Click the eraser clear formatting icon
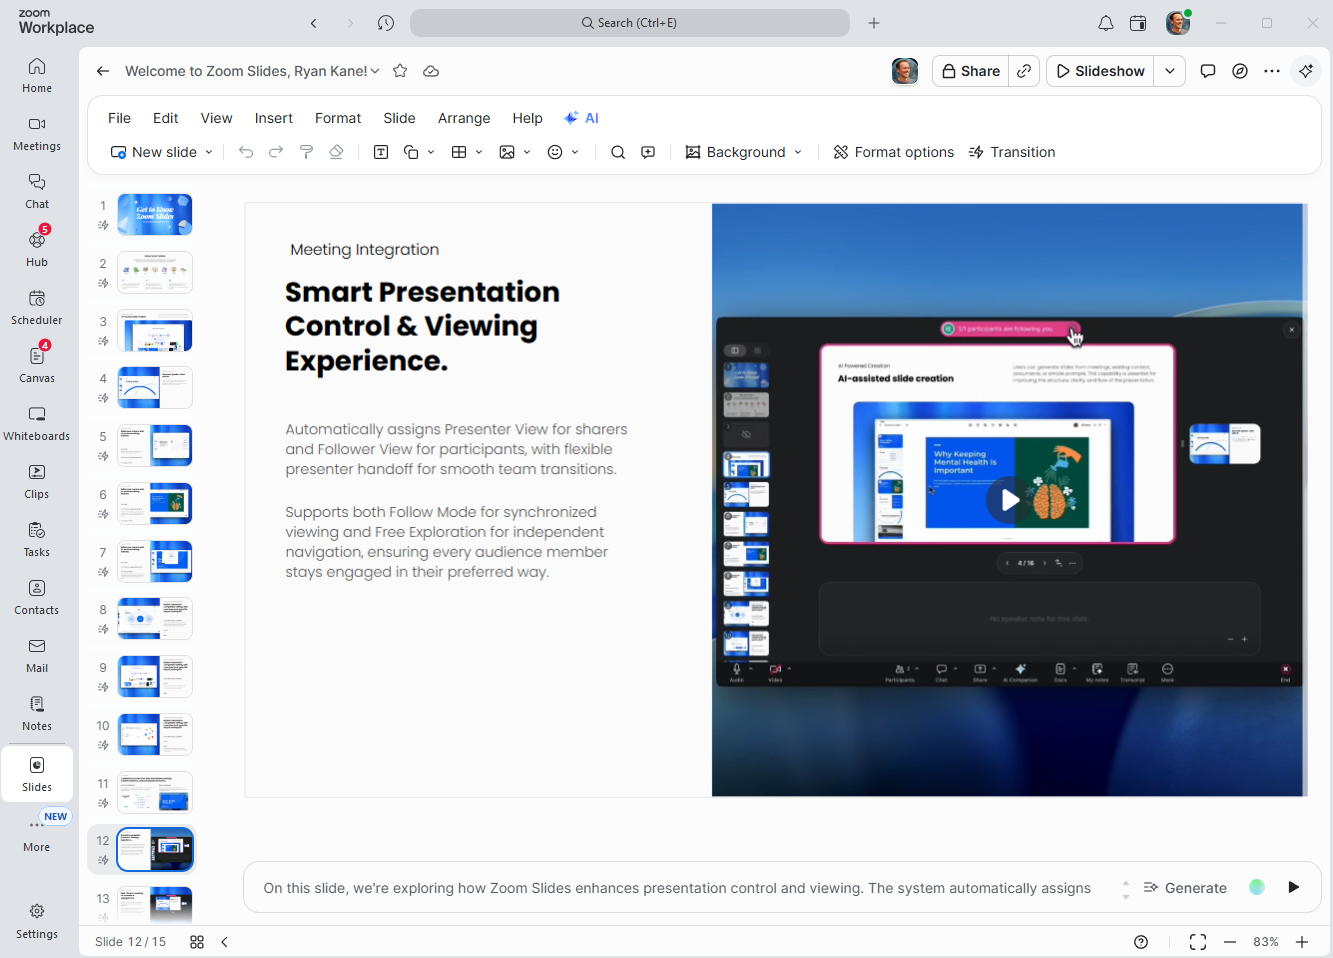Screen dimensions: 1333x958 point(336,152)
